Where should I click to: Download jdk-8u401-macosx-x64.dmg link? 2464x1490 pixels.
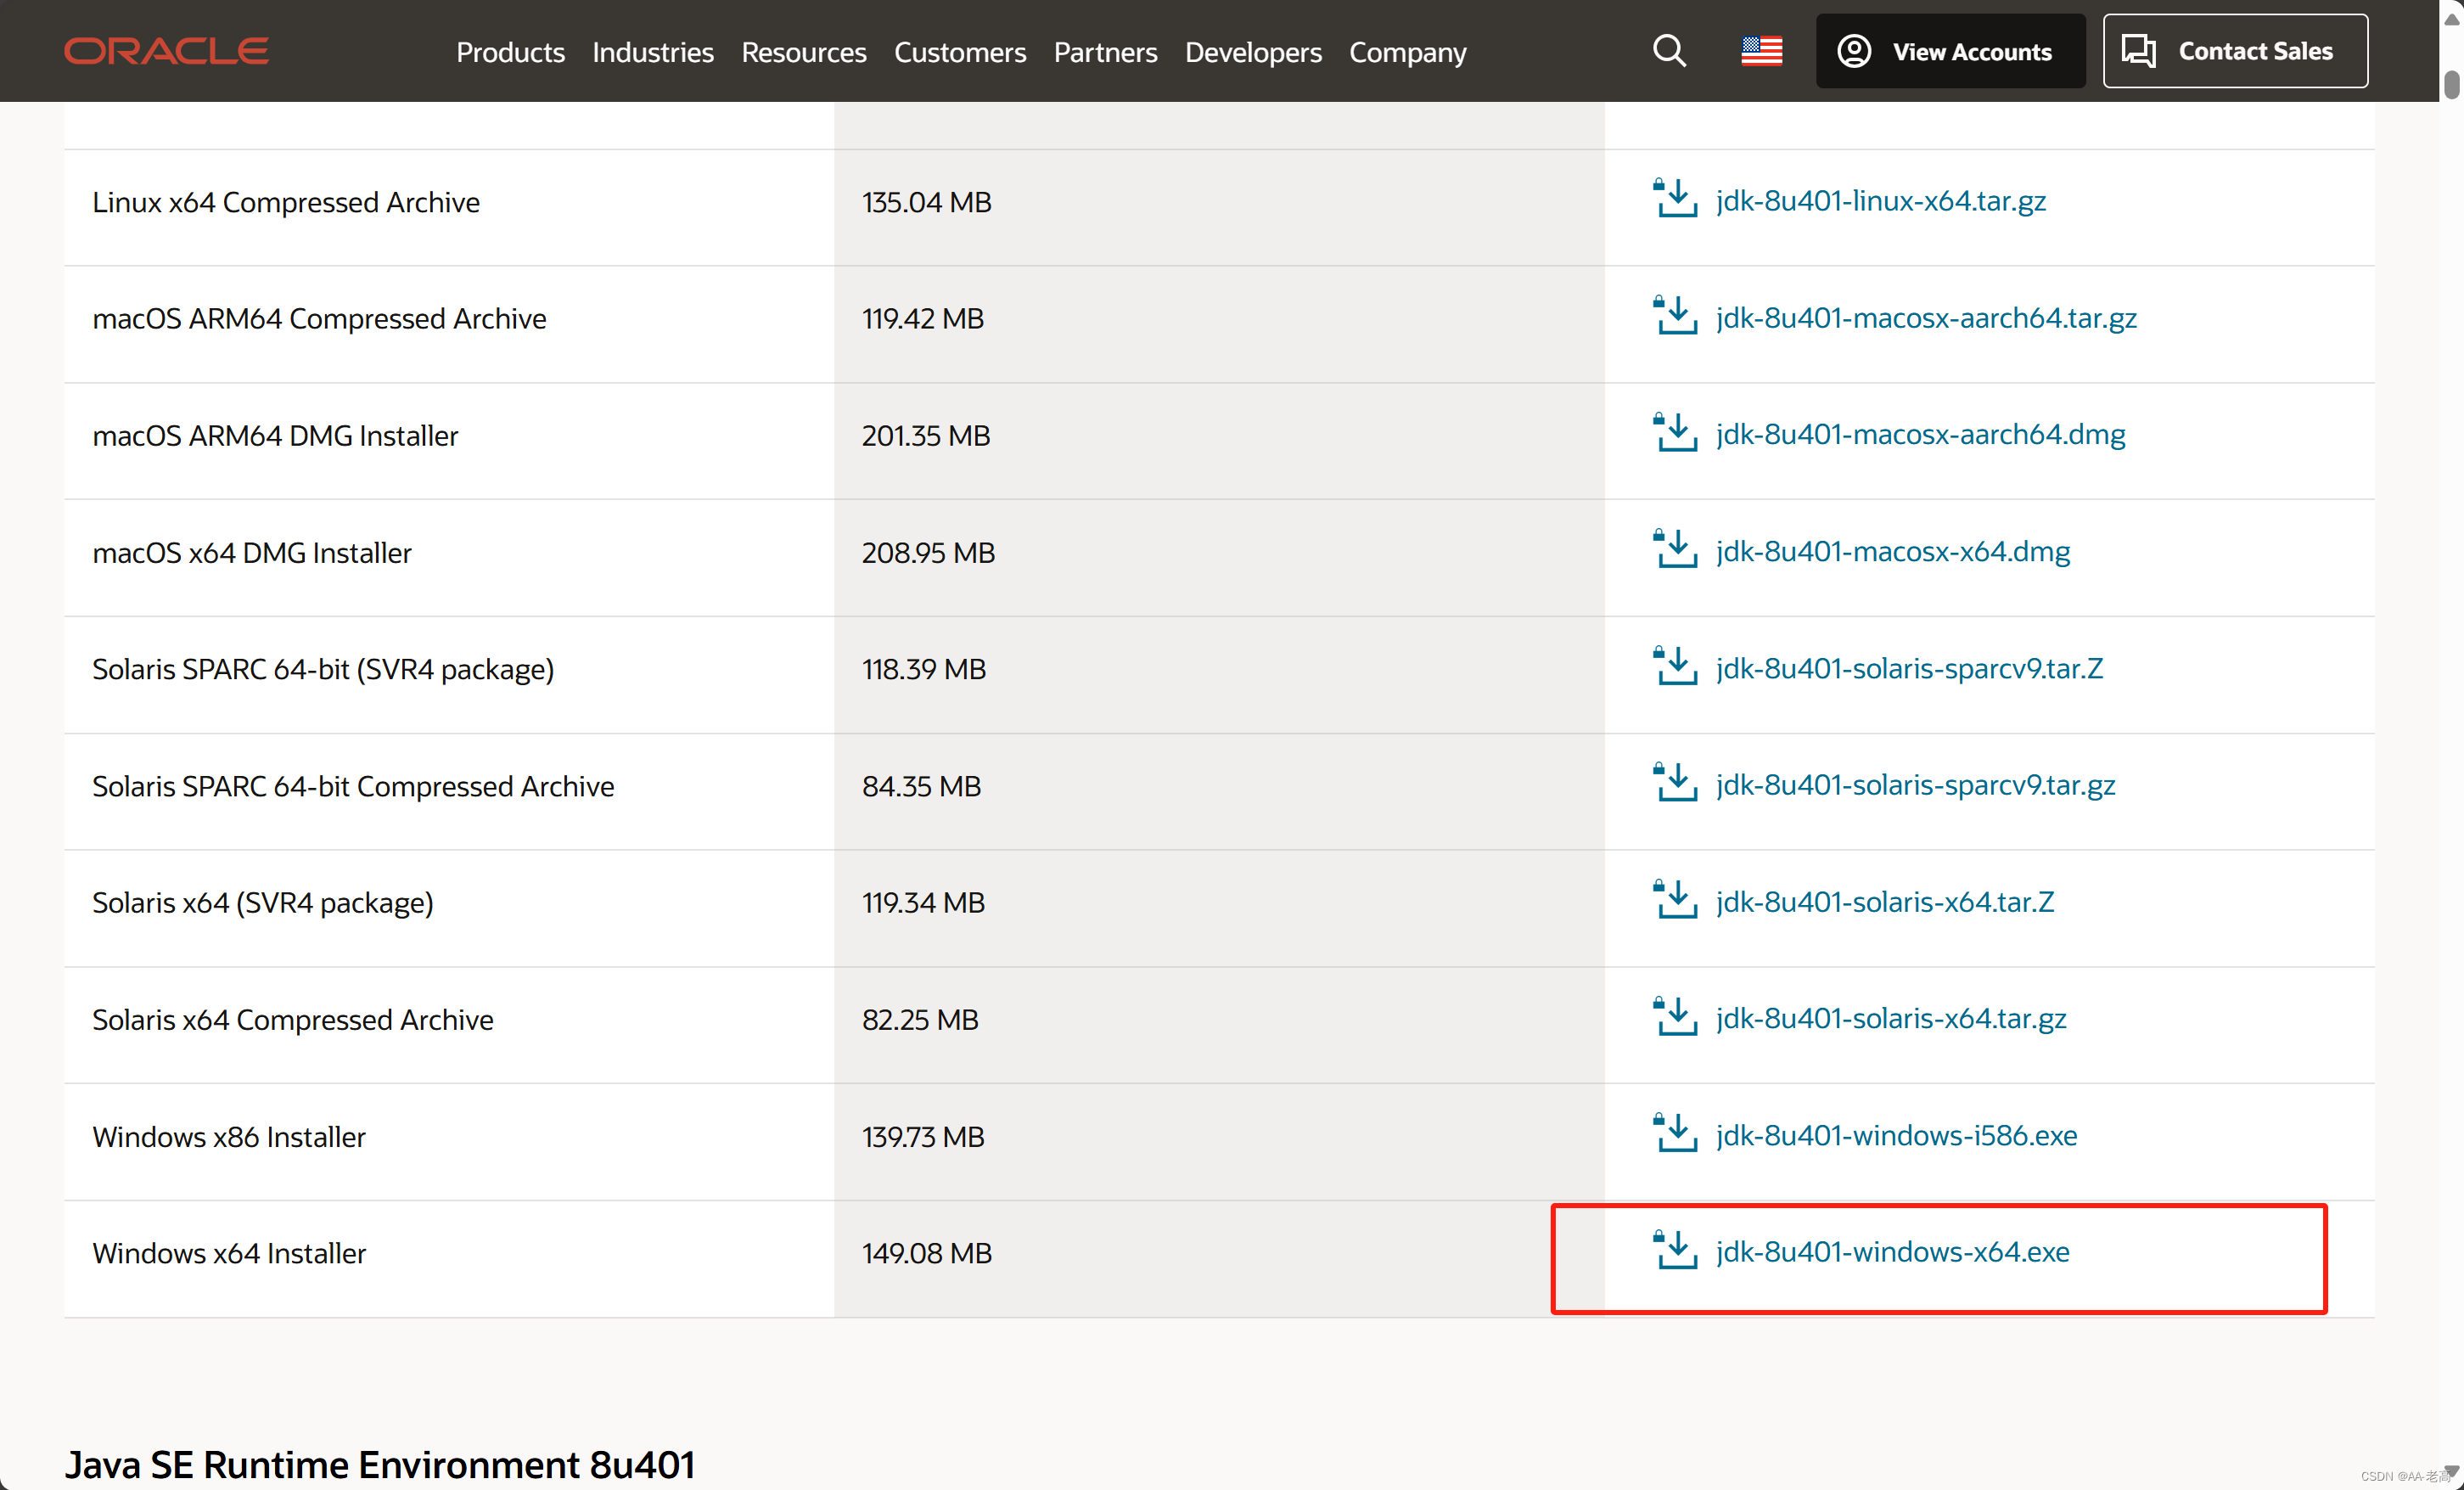(x=1892, y=552)
